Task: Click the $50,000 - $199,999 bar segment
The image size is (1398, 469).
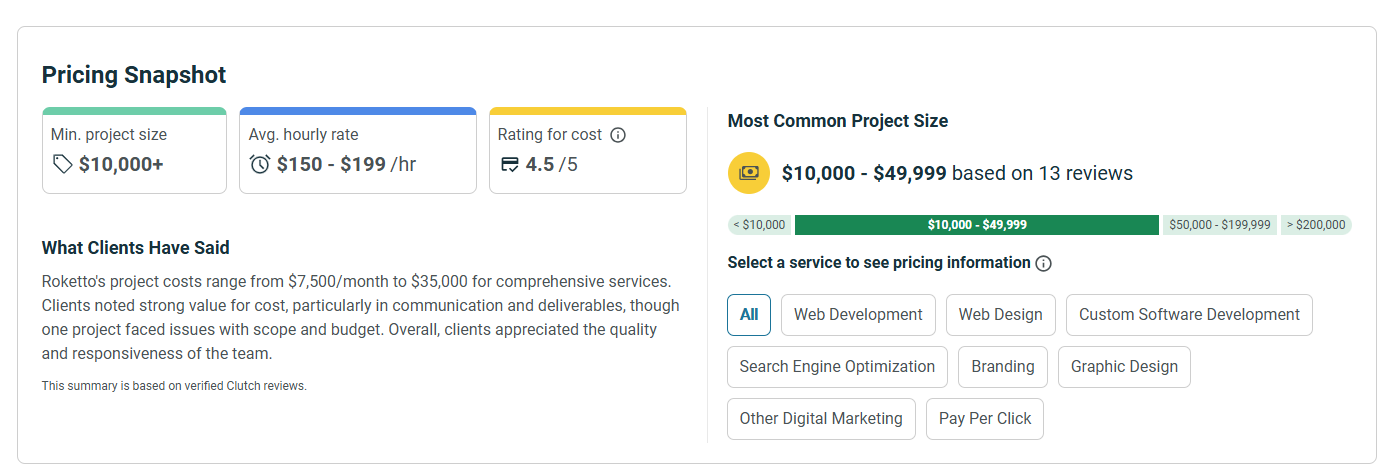Action: click(x=1219, y=225)
